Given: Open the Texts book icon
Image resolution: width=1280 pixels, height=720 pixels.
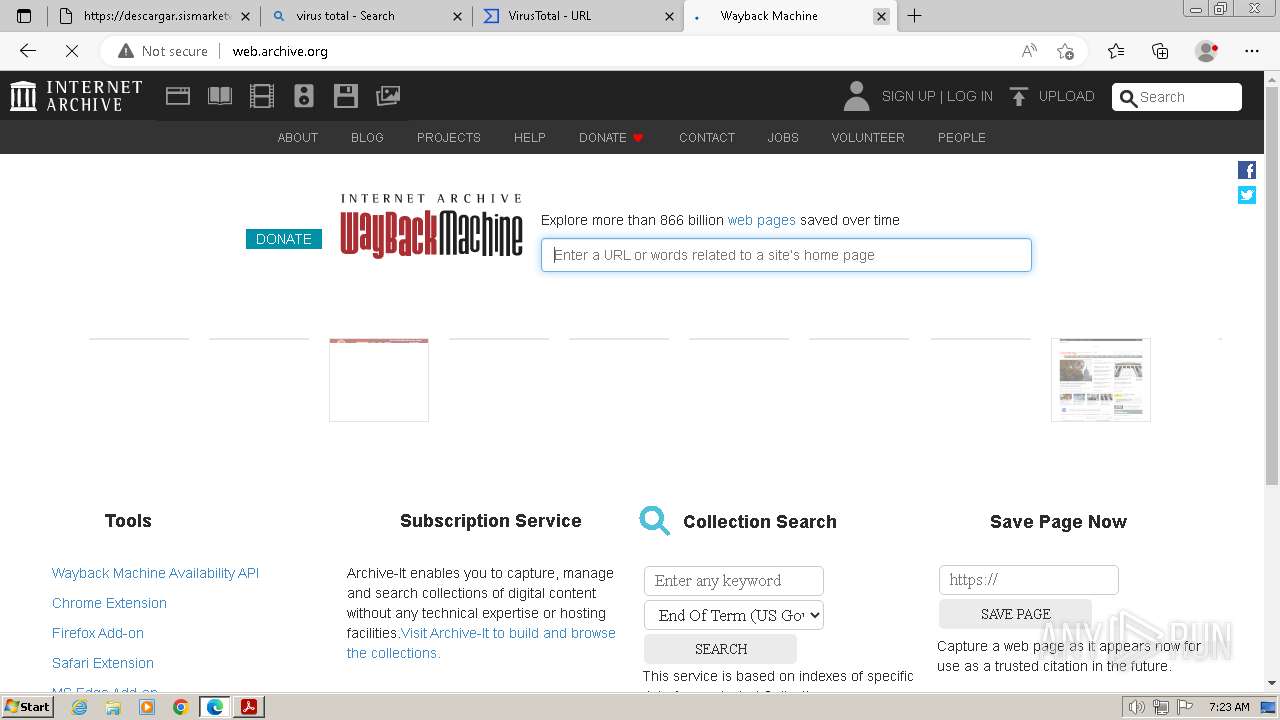Looking at the screenshot, I should (x=220, y=96).
